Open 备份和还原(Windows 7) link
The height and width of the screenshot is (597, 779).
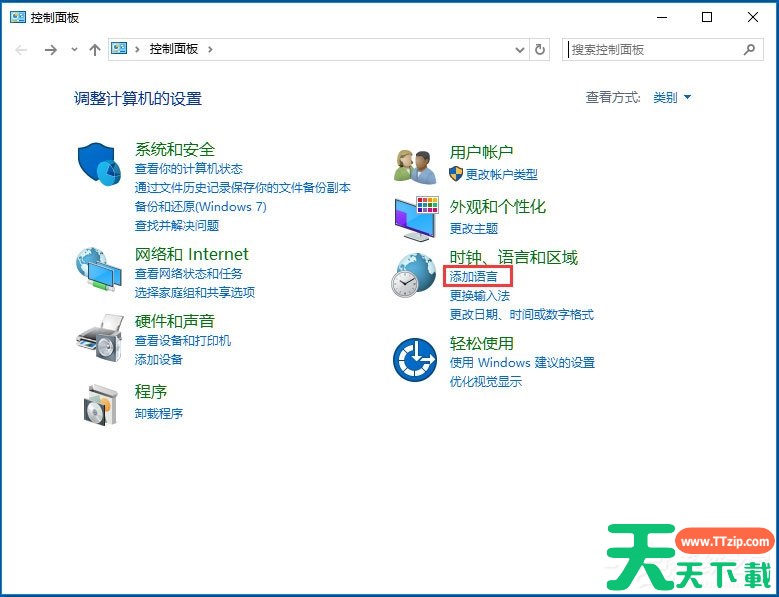click(201, 207)
